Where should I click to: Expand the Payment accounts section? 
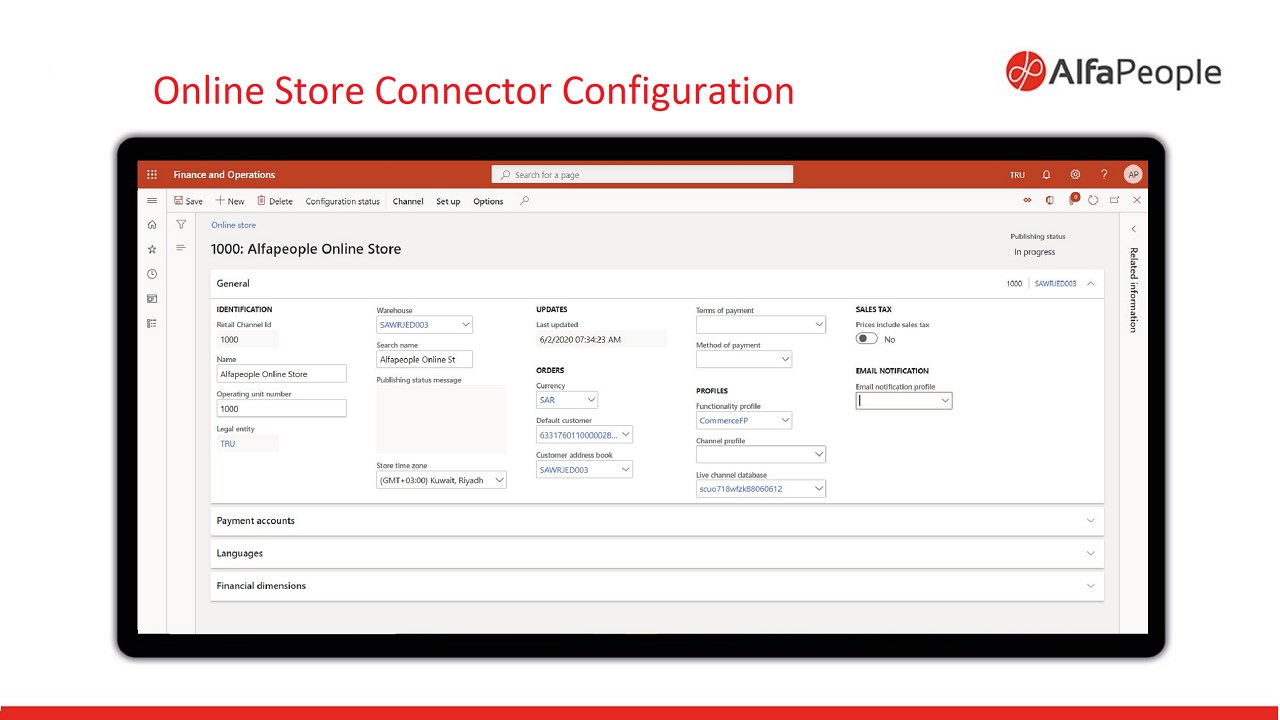pyautogui.click(x=657, y=521)
